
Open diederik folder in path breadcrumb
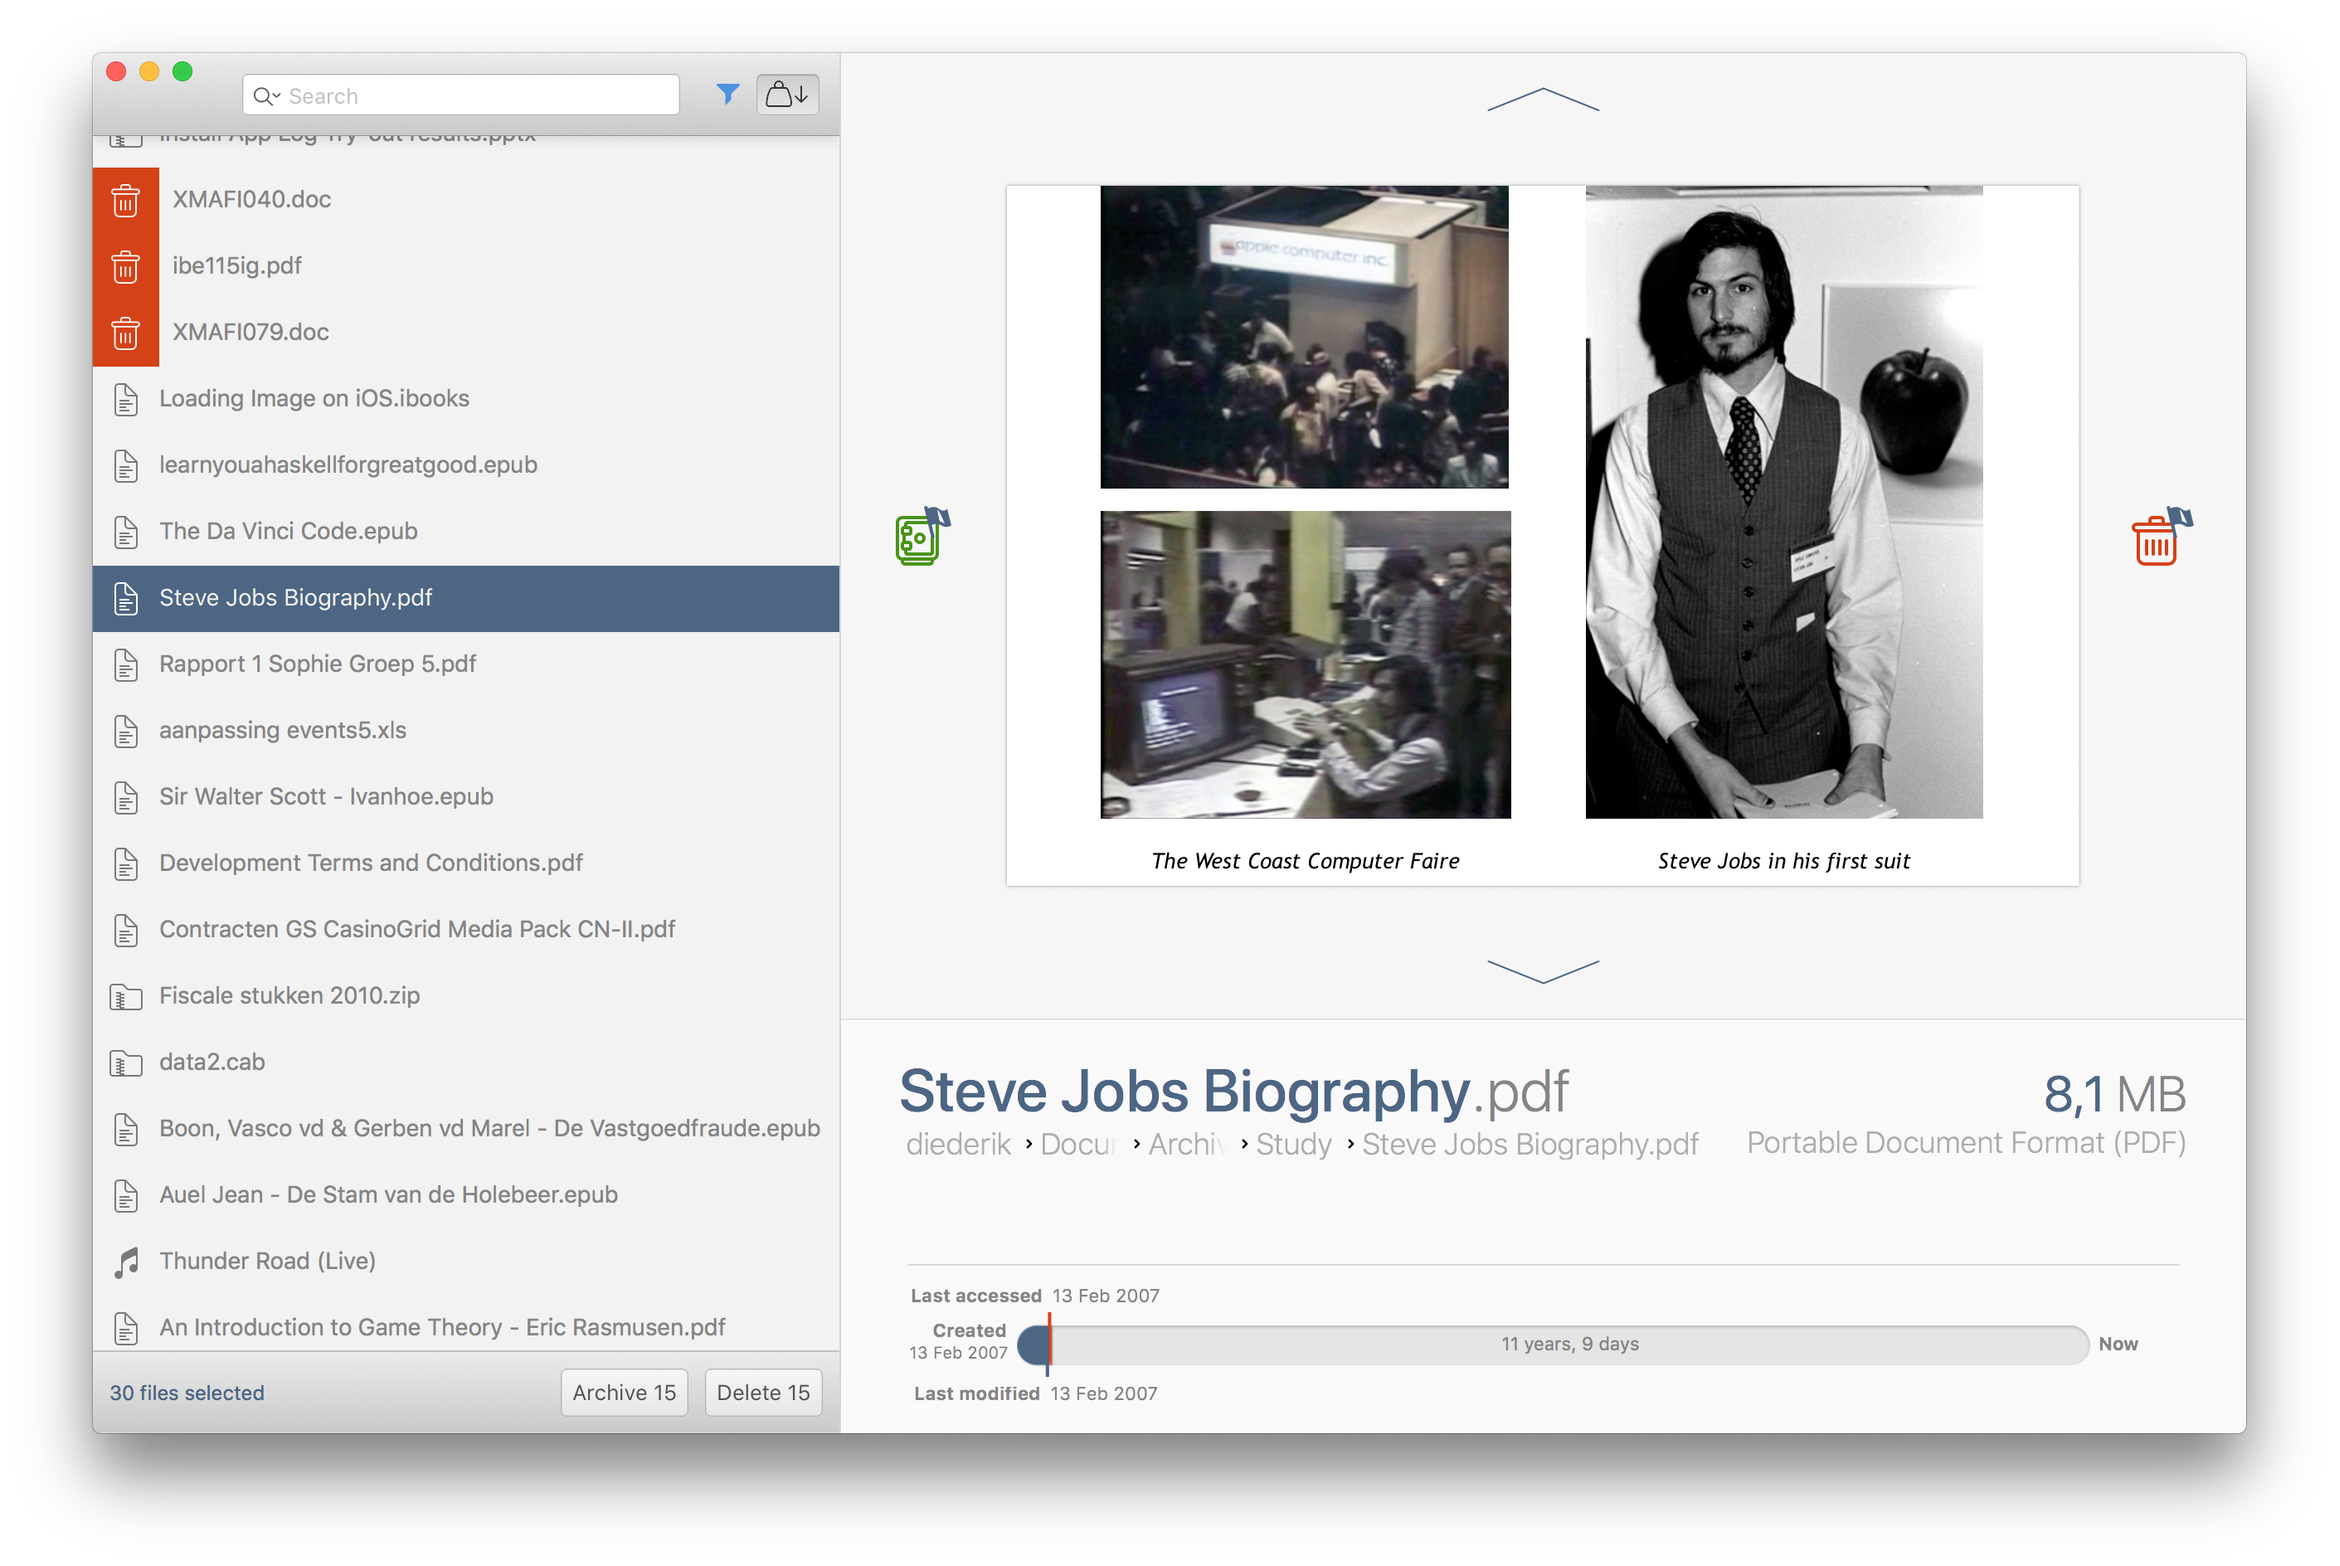click(x=958, y=1143)
